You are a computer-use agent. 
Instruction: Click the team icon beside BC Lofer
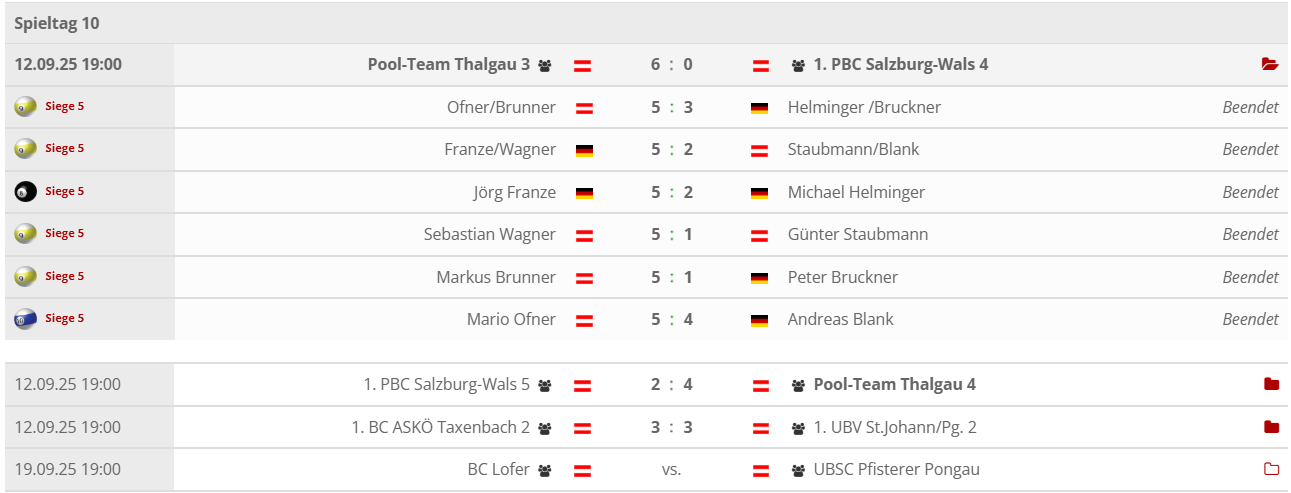(545, 470)
